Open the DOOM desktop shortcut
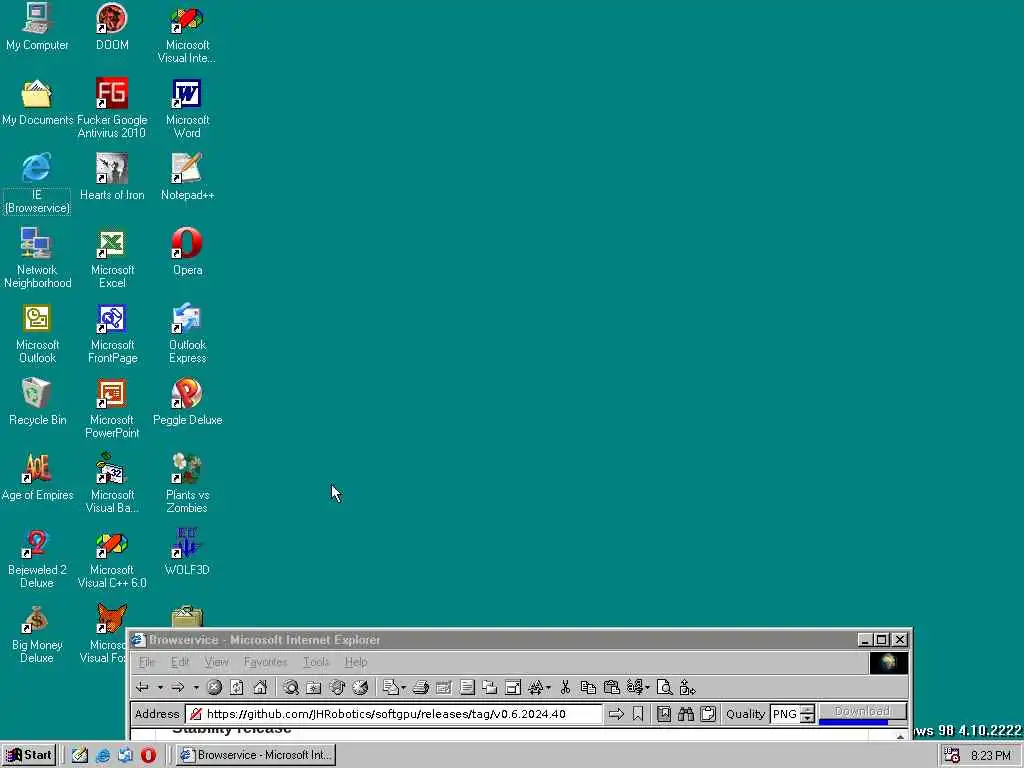 pyautogui.click(x=112, y=27)
